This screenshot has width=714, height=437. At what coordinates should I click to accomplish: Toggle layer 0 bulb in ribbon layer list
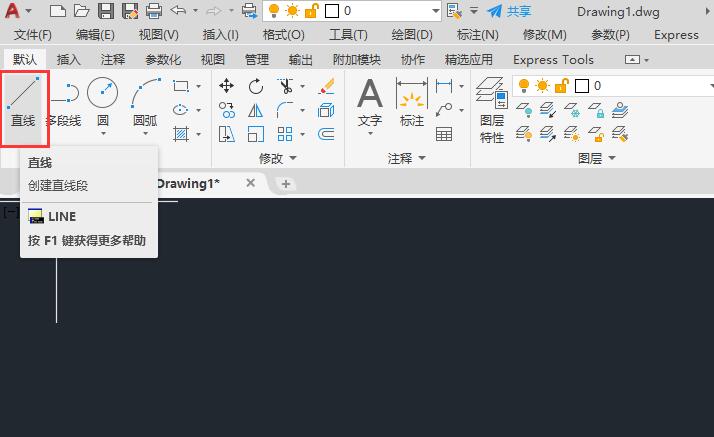tap(524, 86)
